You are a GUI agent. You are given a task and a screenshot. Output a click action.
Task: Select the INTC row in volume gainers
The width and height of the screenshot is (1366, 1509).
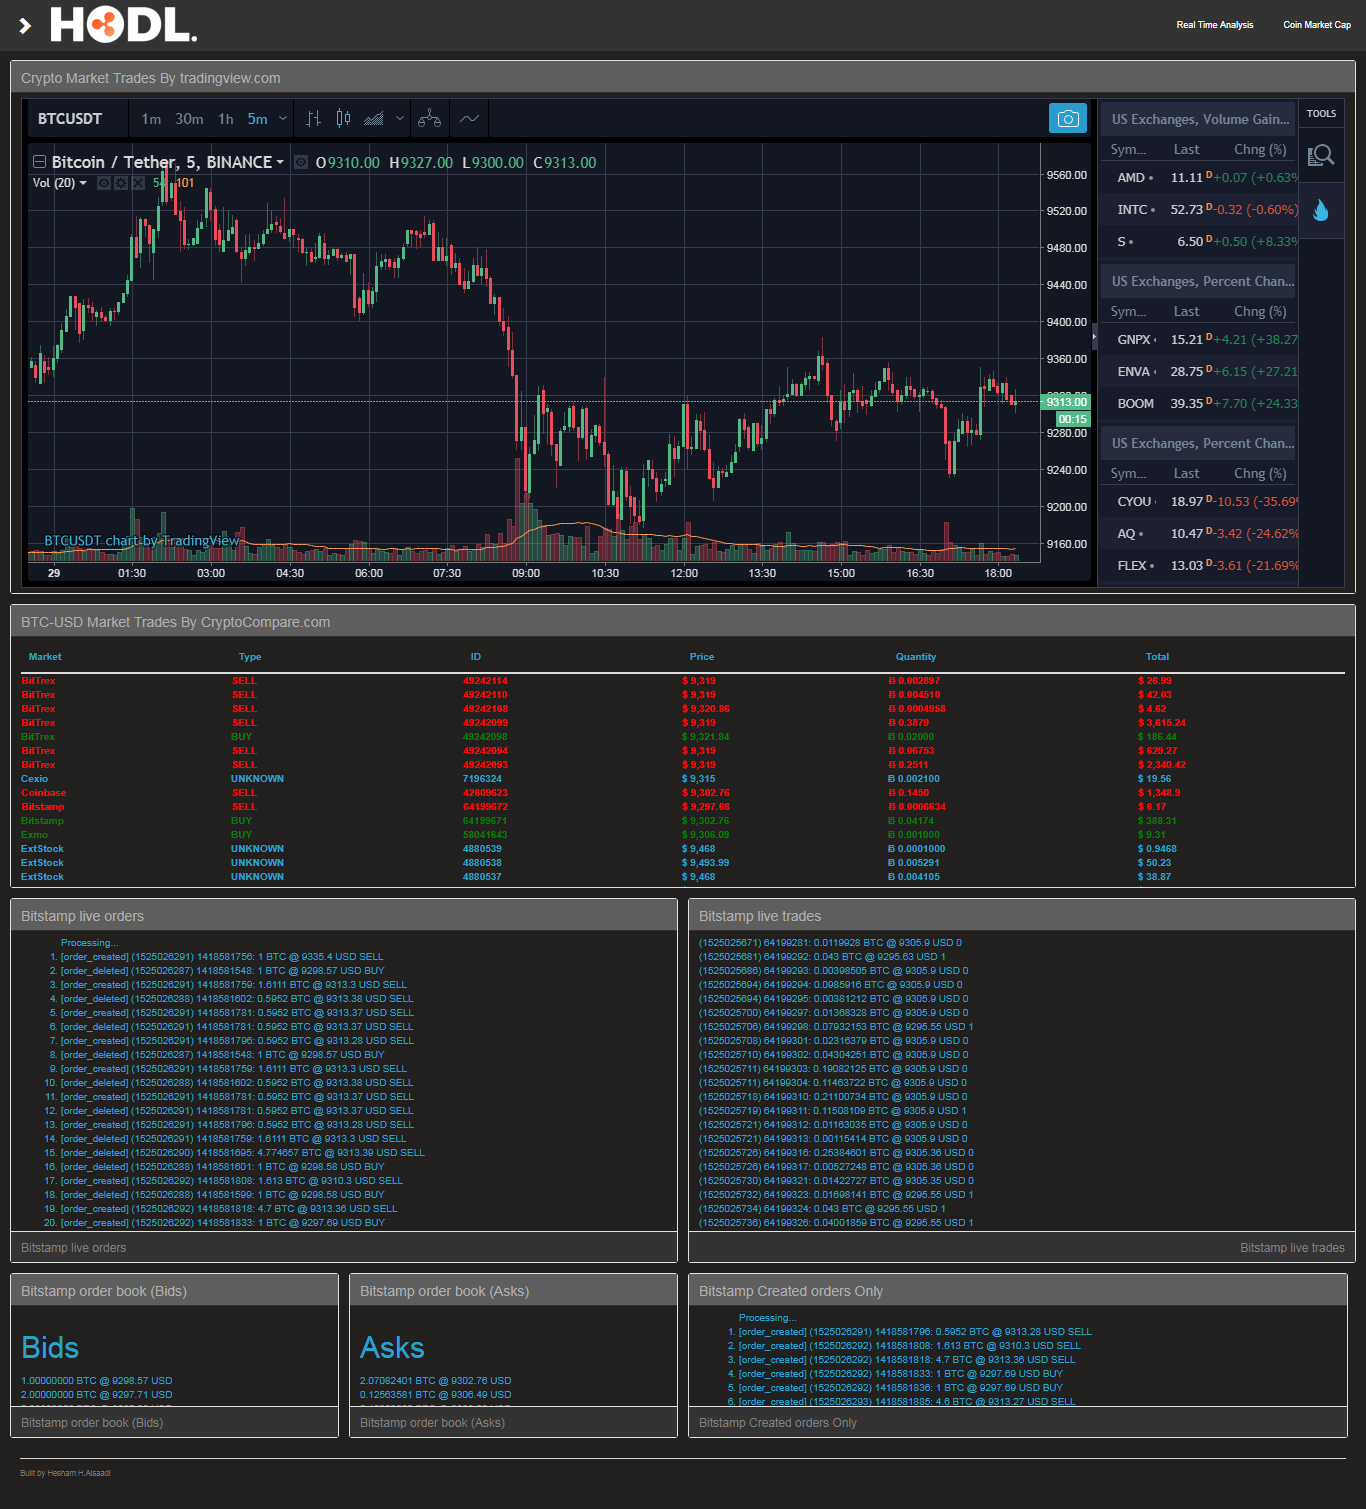coord(1200,209)
